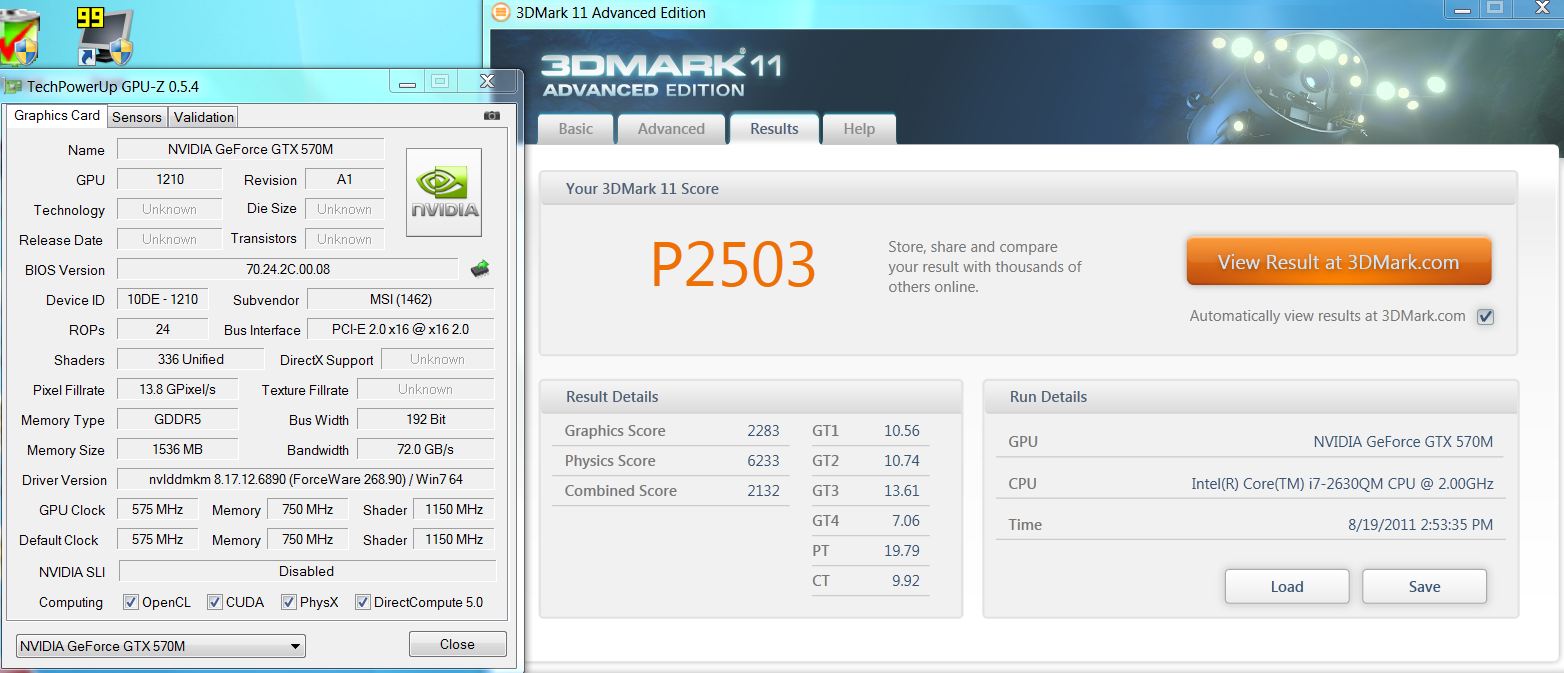The width and height of the screenshot is (1564, 673).
Task: Click the ROPs value 24
Action: click(163, 329)
